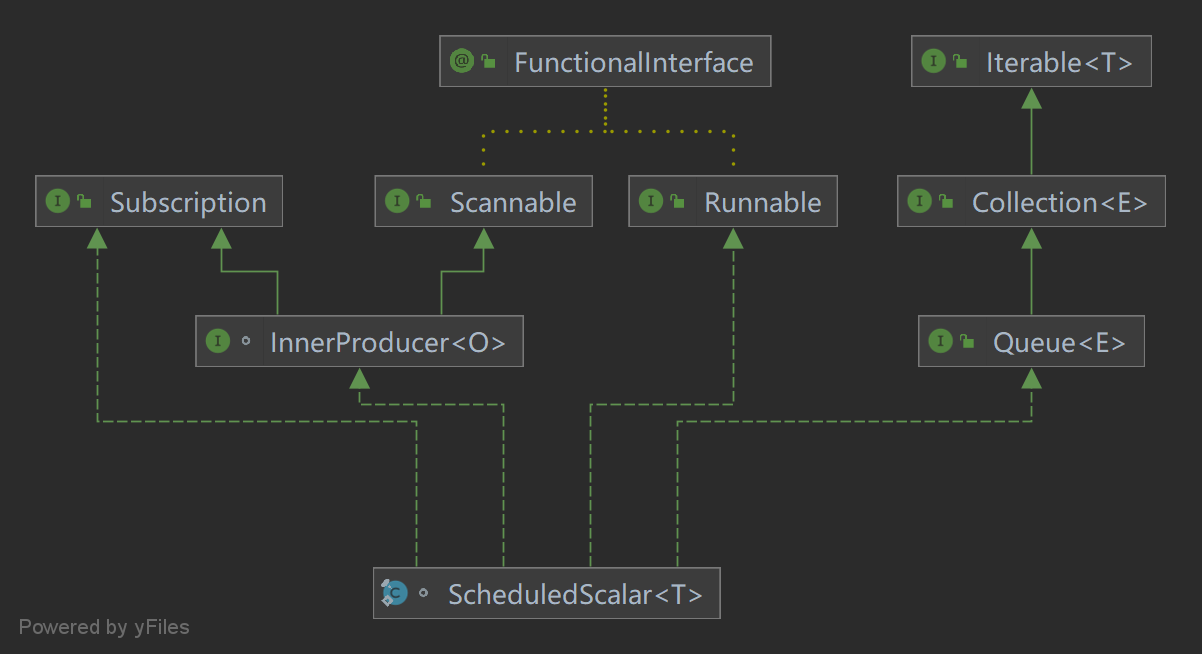Select the InnerProducer<O> node label
The width and height of the screenshot is (1202, 654).
[x=388, y=342]
